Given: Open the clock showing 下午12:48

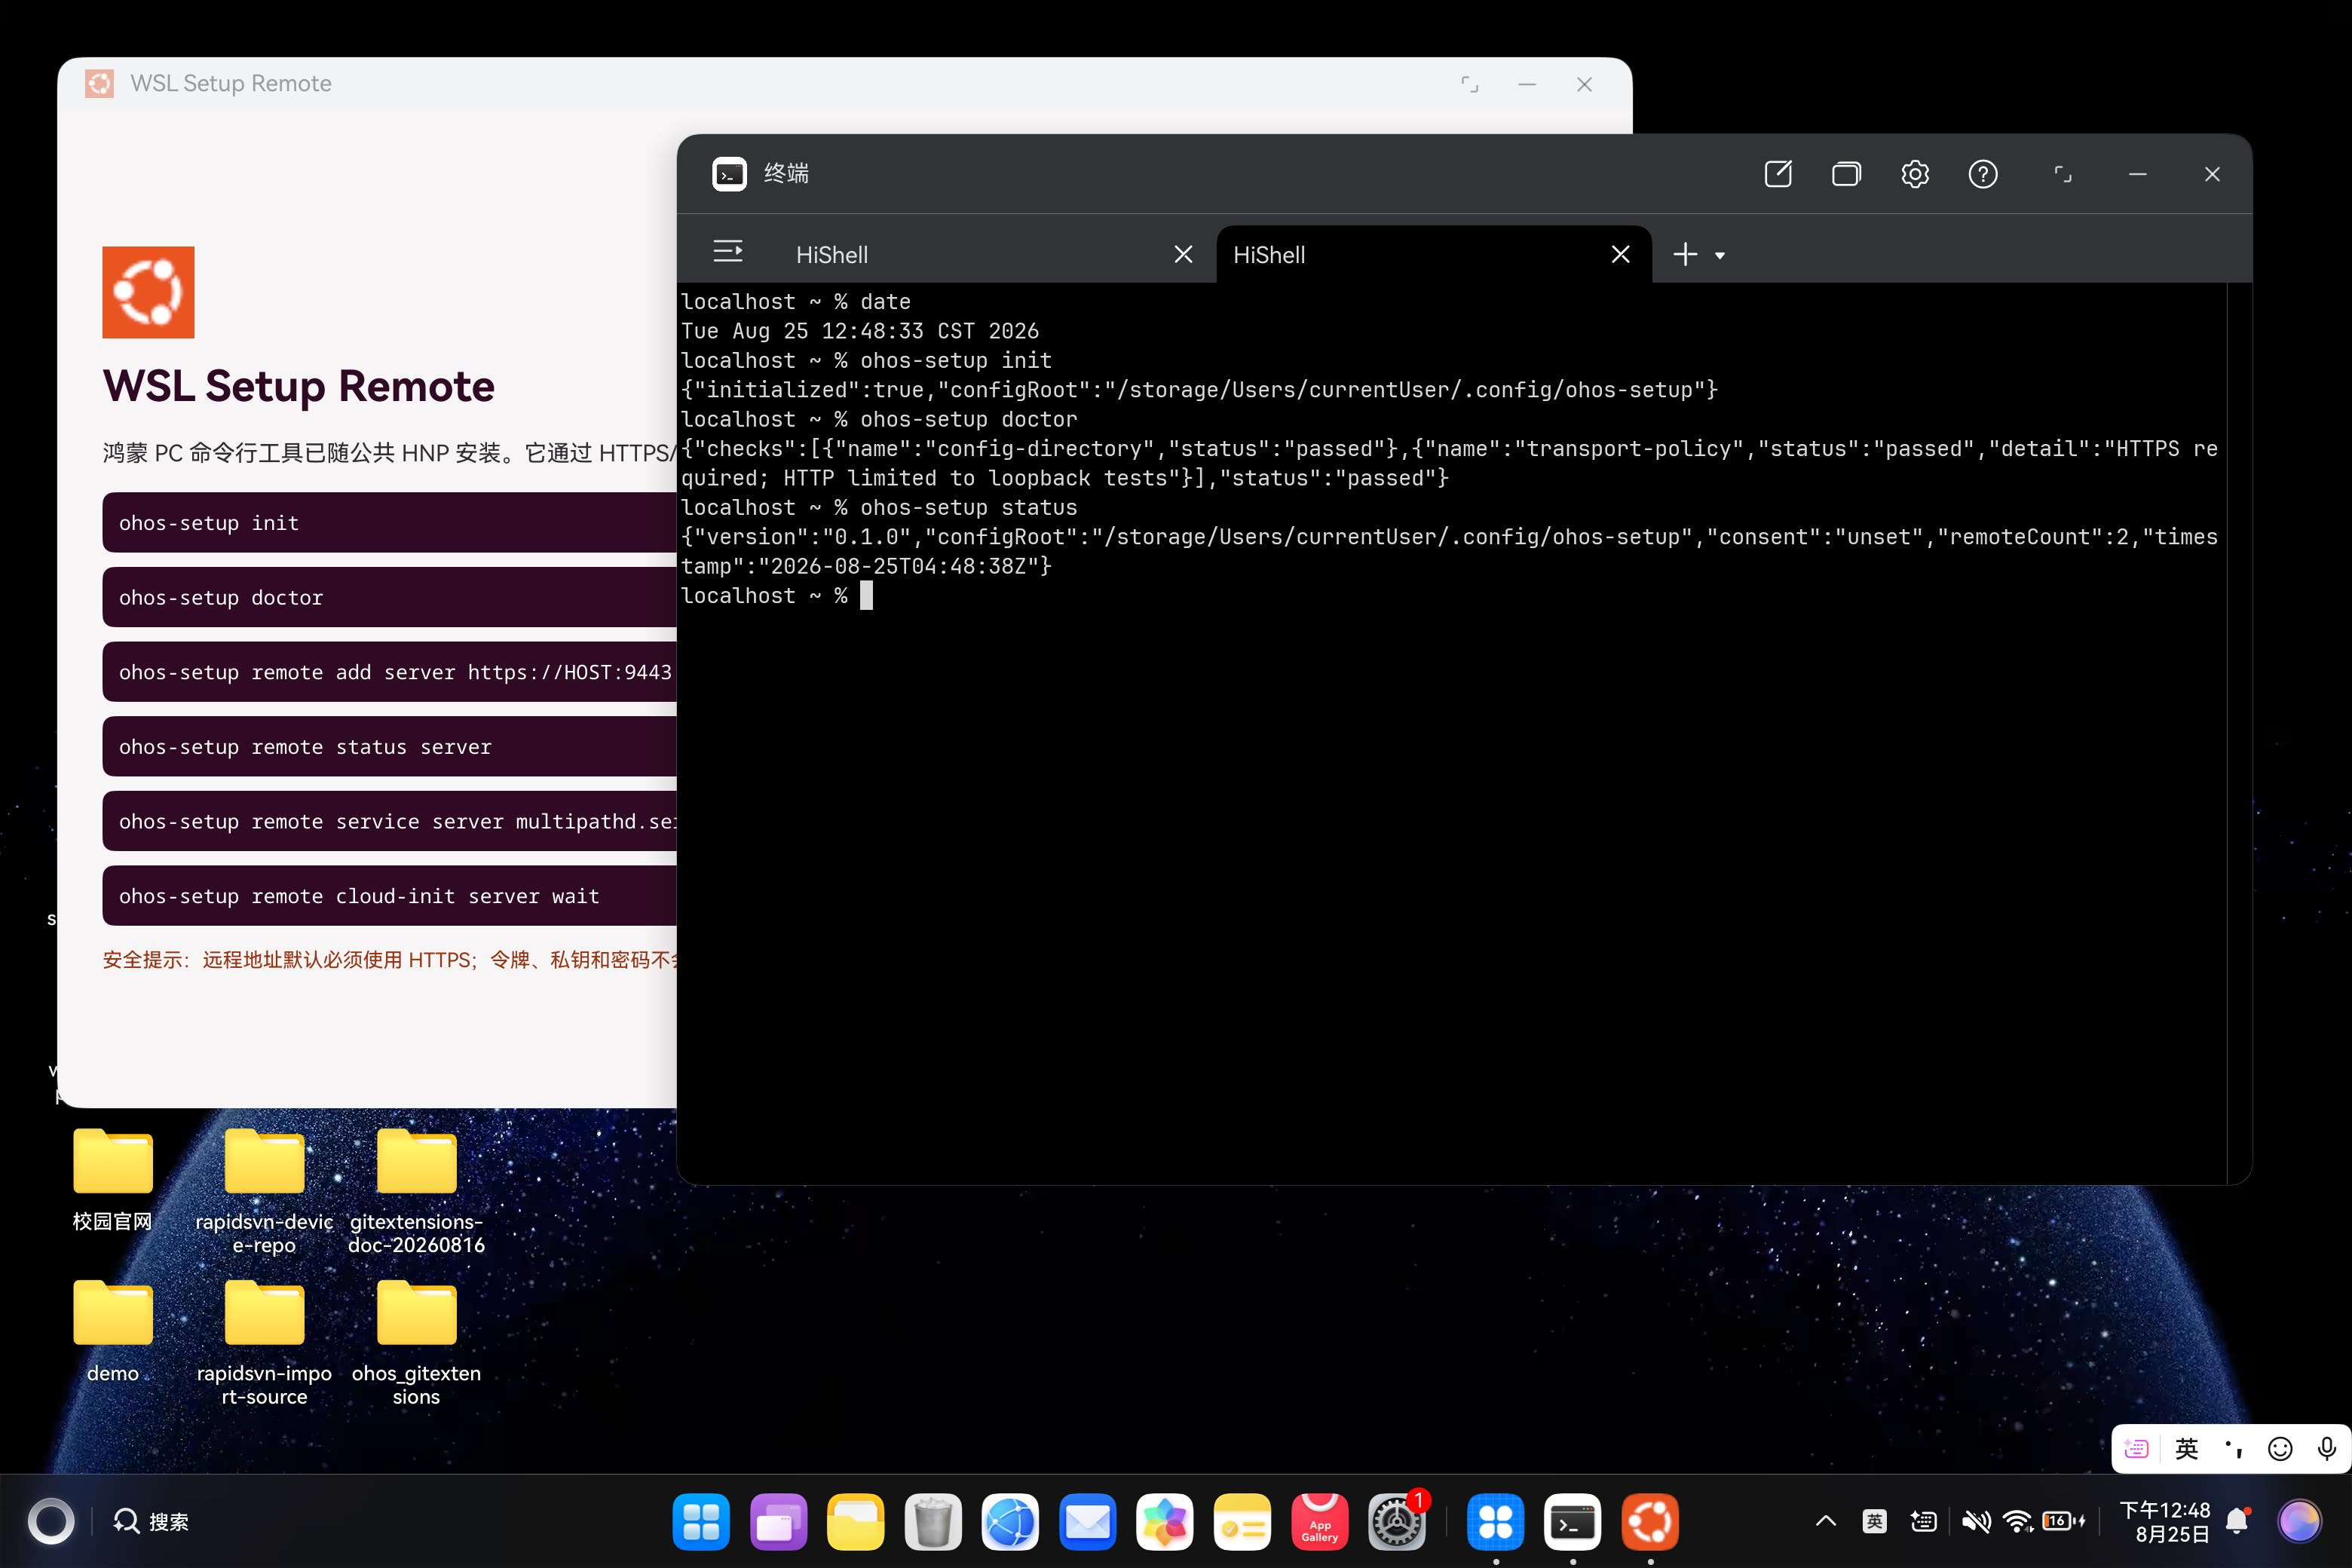Looking at the screenshot, I should click(x=2165, y=1521).
